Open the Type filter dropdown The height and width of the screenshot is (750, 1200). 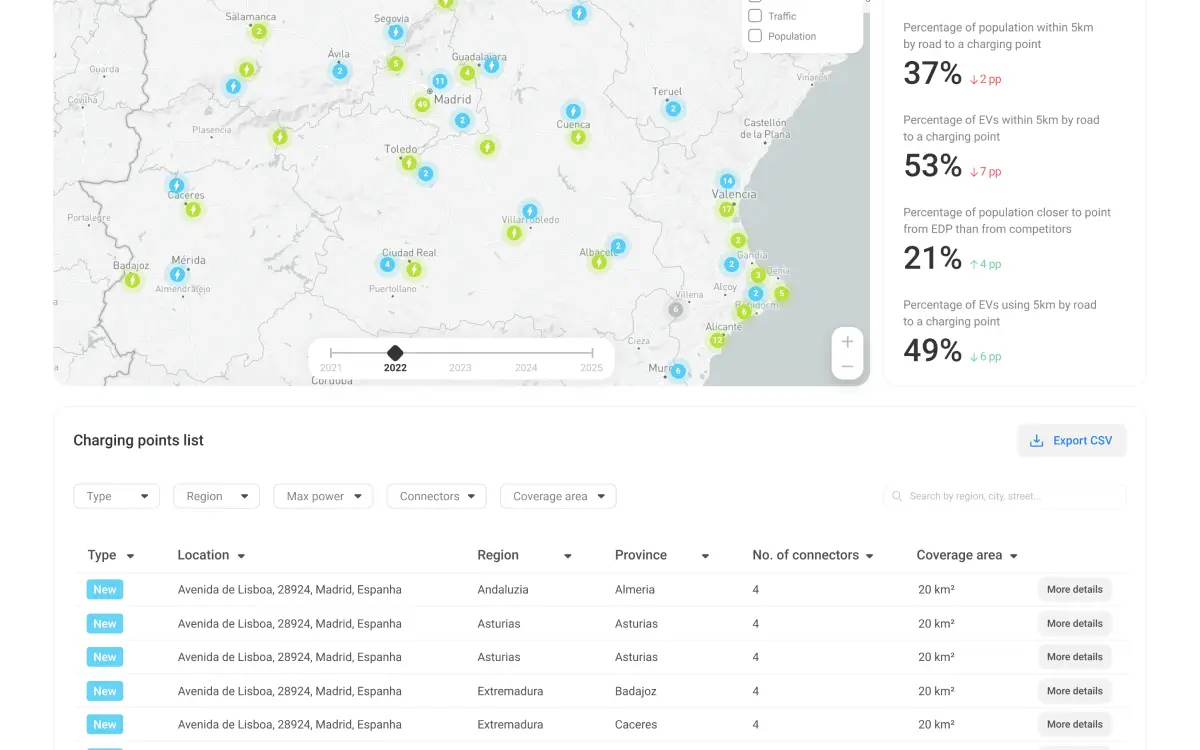click(x=117, y=496)
